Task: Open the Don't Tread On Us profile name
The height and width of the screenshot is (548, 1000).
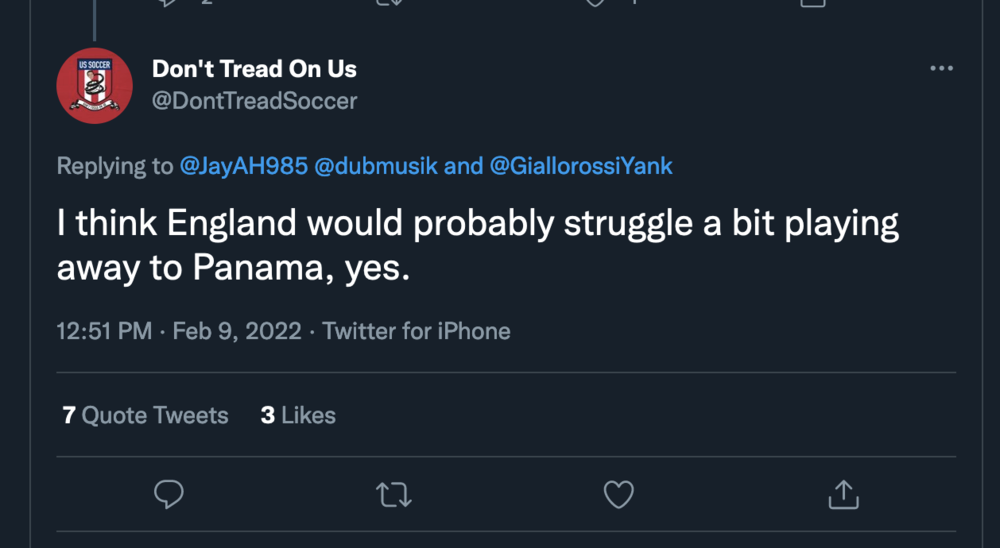Action: 254,69
